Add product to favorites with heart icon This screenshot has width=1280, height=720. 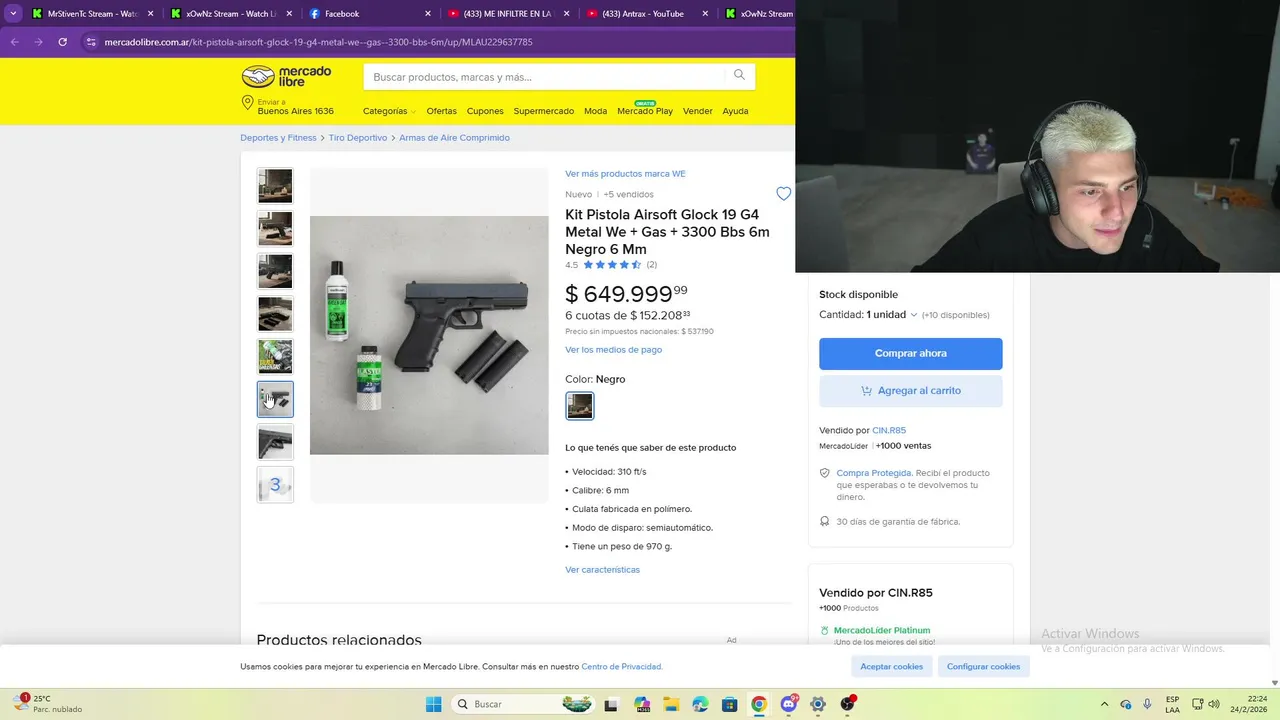pyautogui.click(x=784, y=194)
